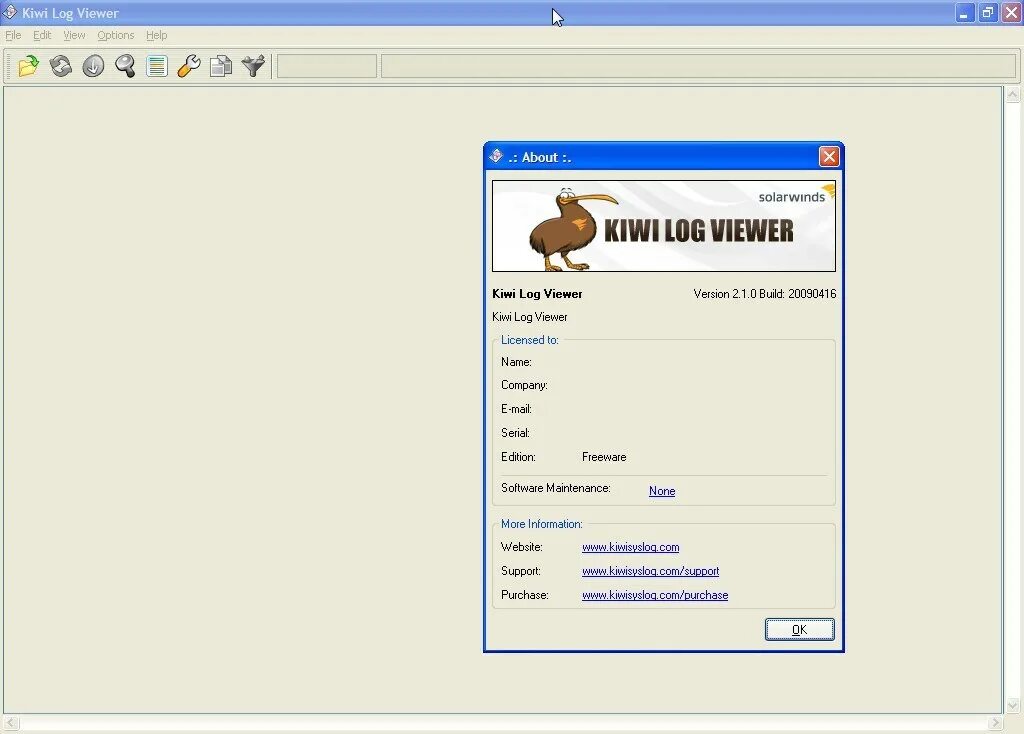This screenshot has width=1024, height=734.
Task: Click the bold Kiwi Log Viewer heading
Action: (537, 294)
